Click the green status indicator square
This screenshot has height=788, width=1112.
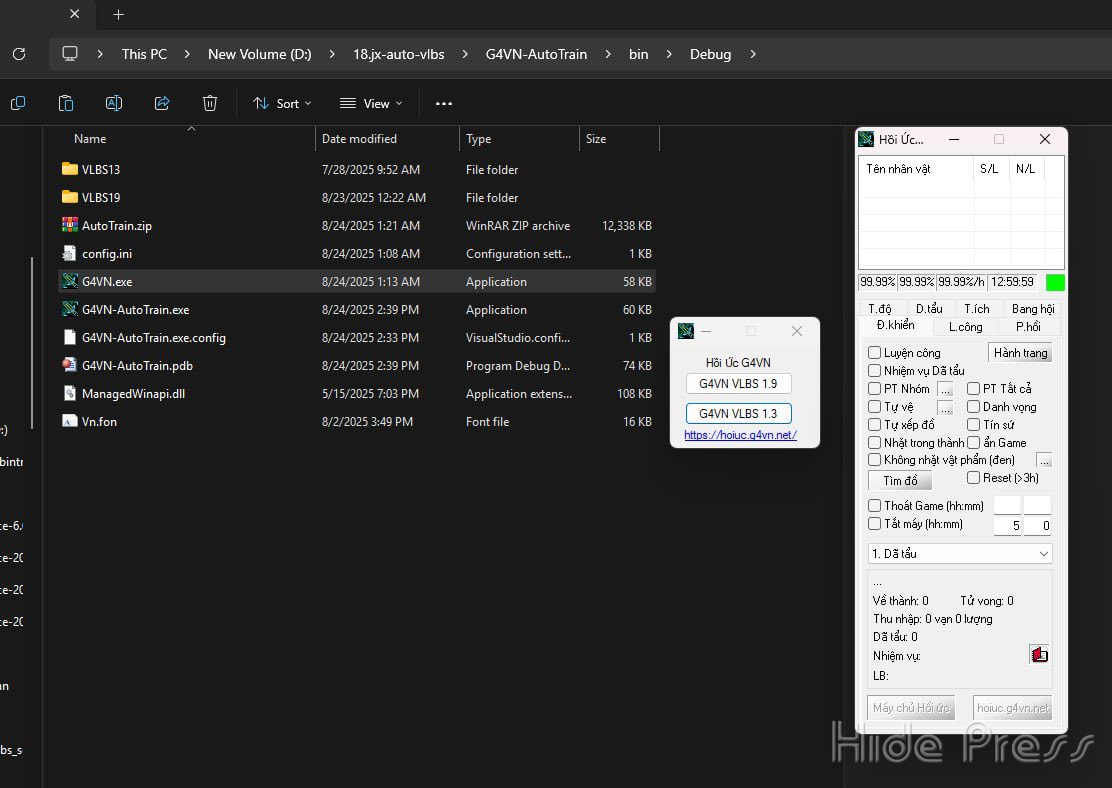[x=1055, y=282]
